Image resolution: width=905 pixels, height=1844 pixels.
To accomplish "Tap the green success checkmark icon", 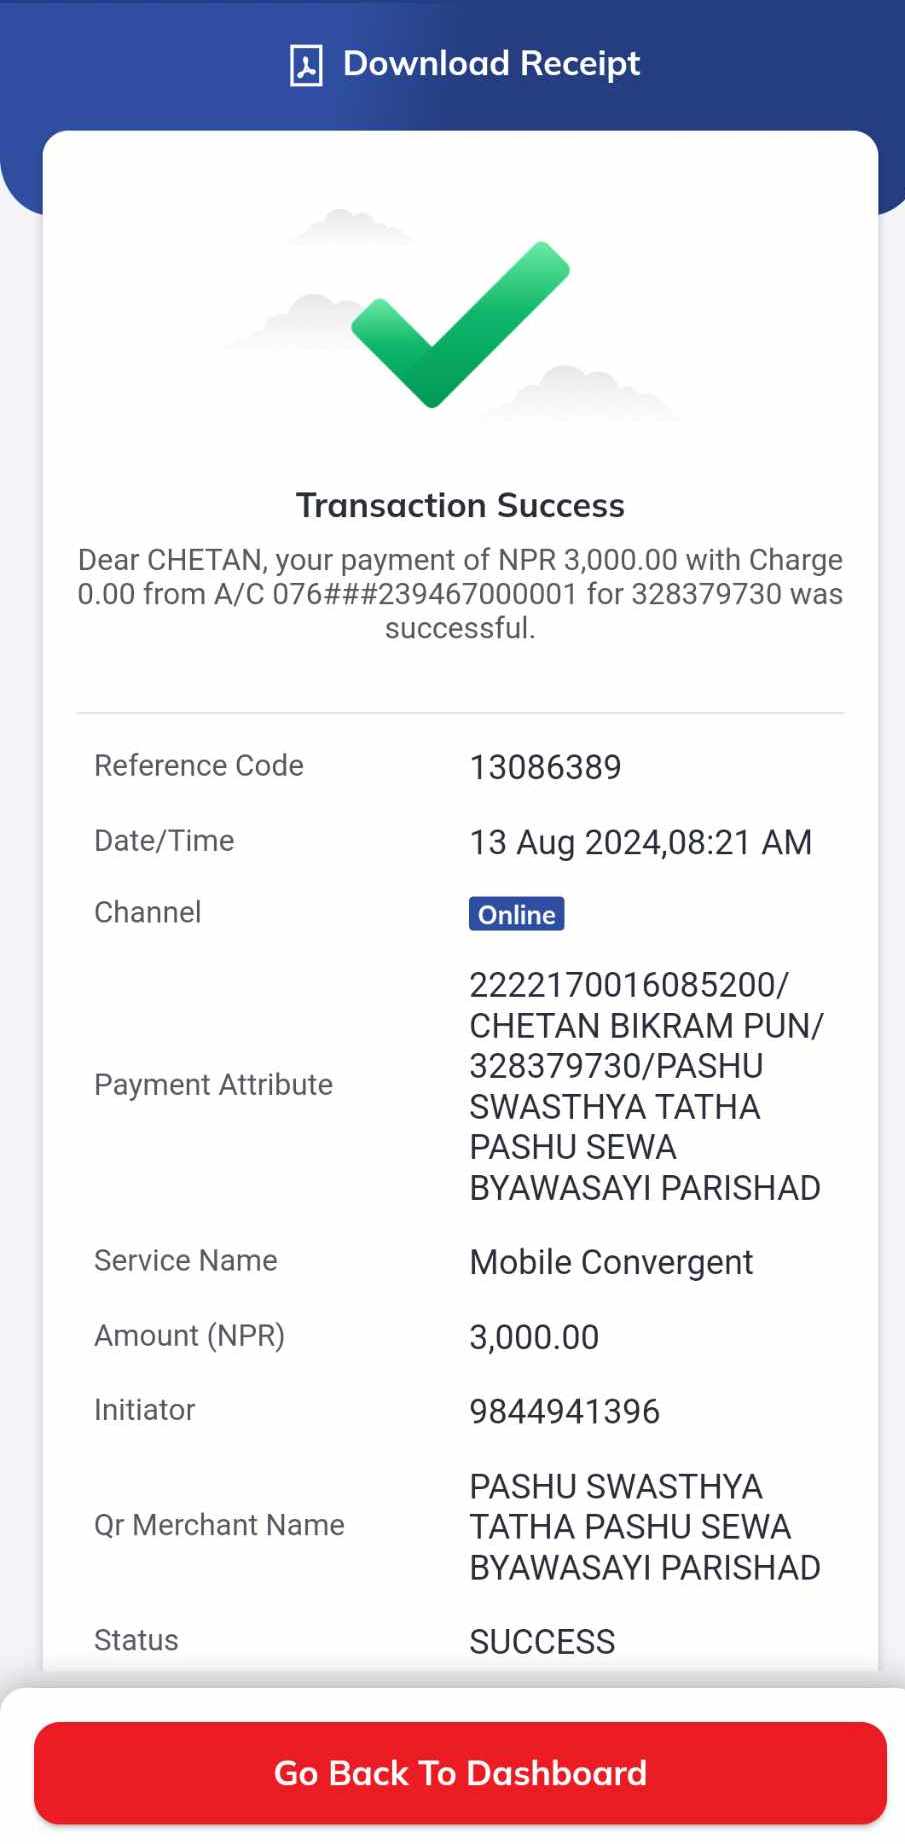I will coord(460,324).
